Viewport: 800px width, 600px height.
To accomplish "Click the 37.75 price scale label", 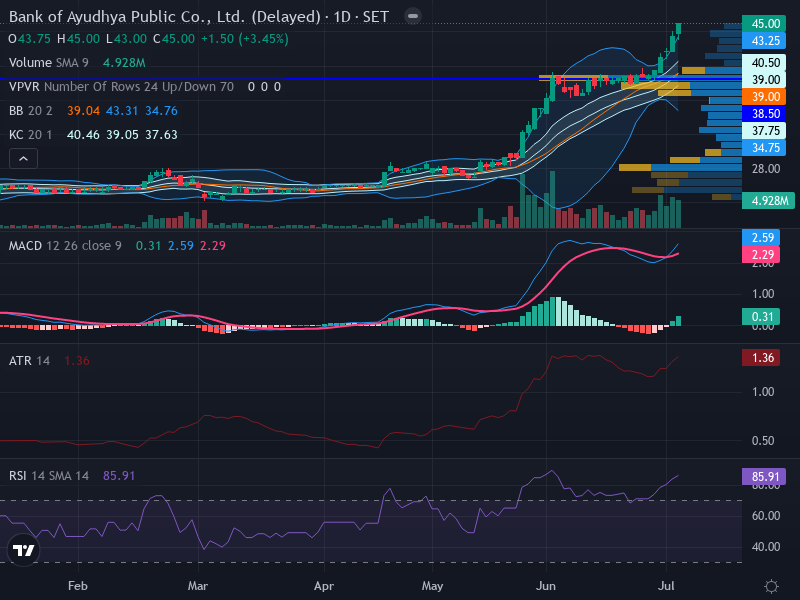I will coord(764,131).
